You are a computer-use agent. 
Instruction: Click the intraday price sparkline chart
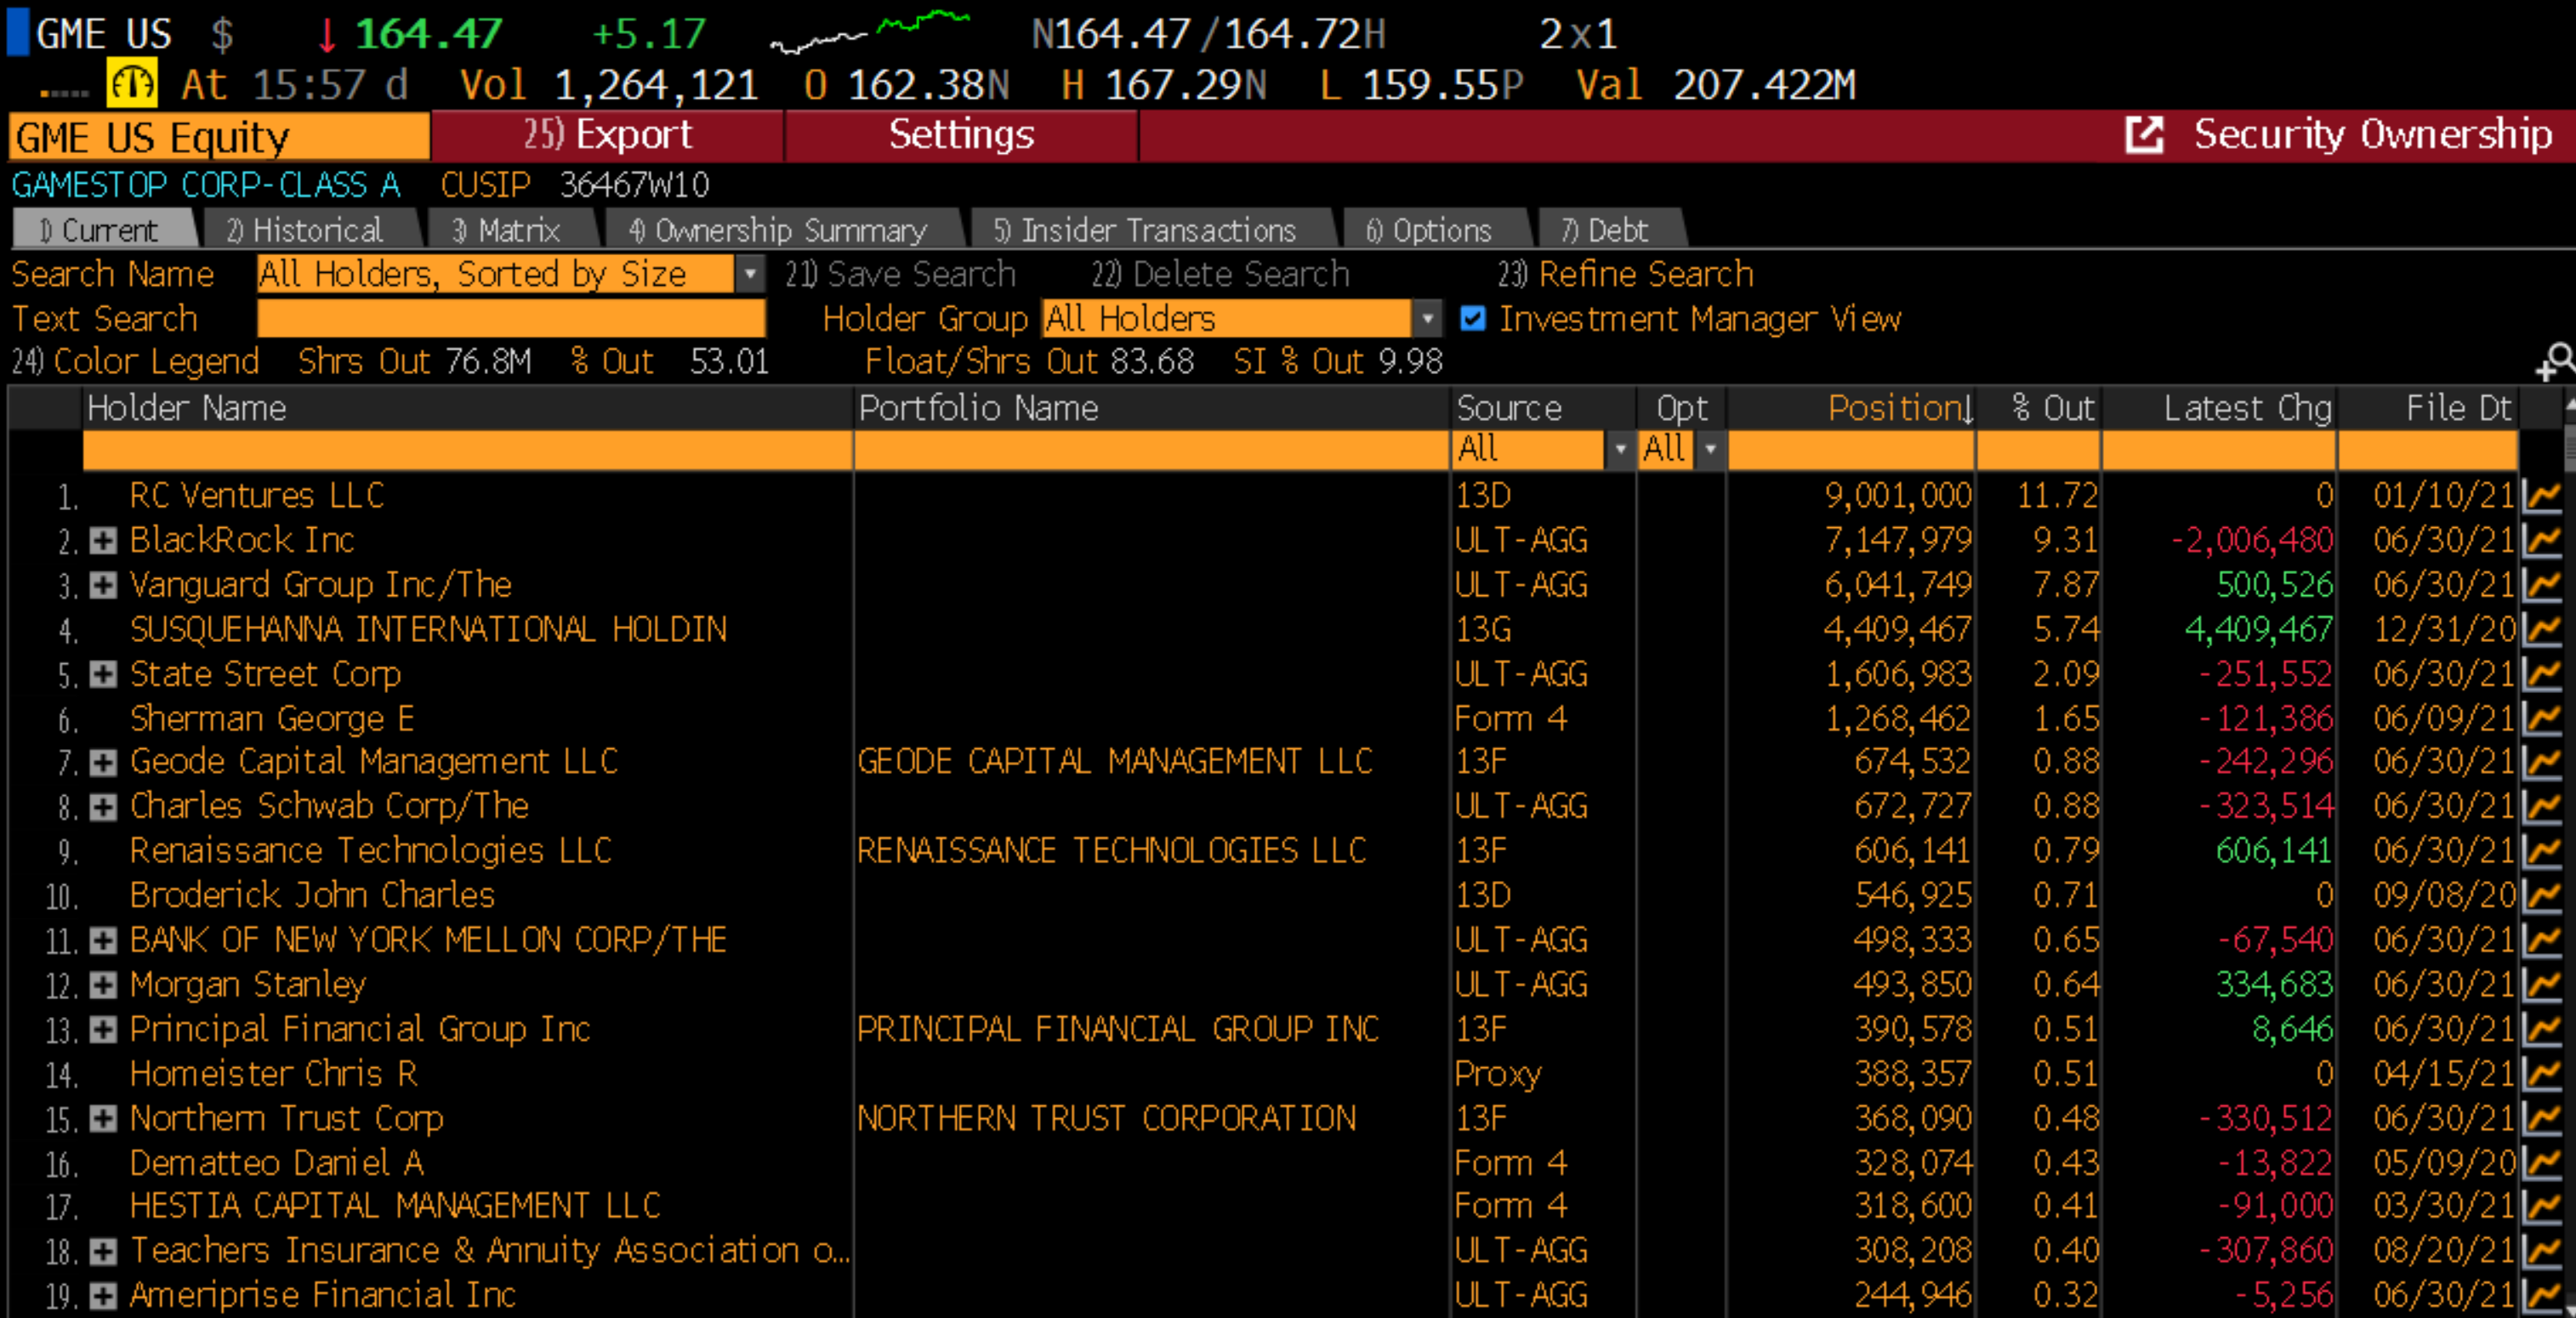coord(869,32)
